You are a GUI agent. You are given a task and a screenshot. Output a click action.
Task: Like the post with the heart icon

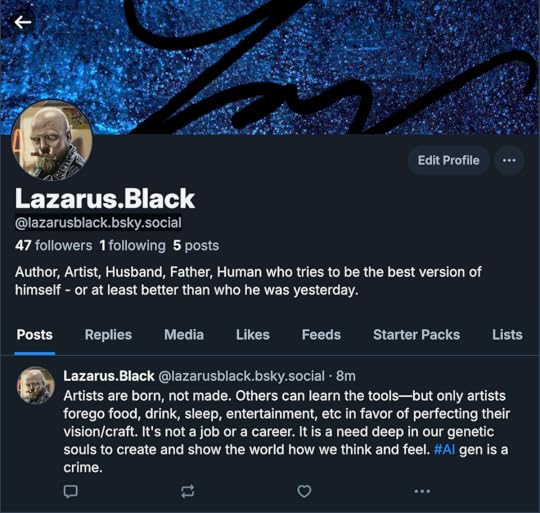click(x=304, y=491)
